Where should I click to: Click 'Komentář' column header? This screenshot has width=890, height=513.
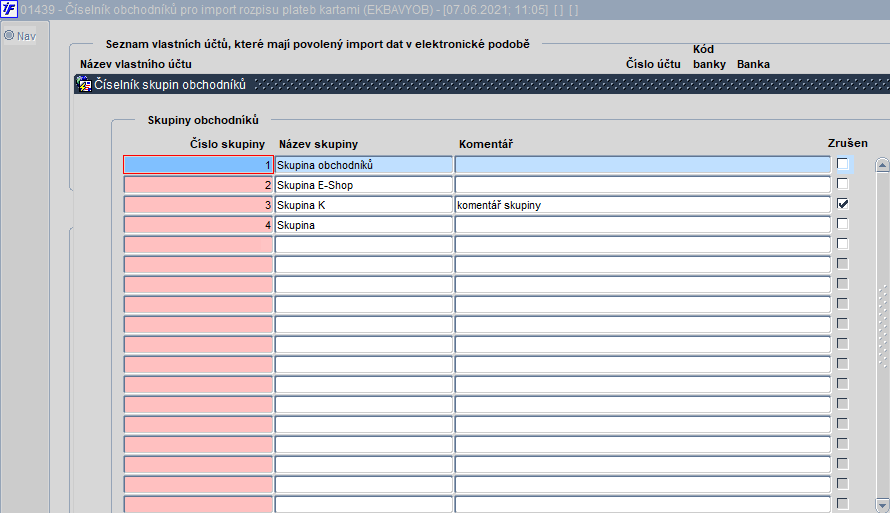pyautogui.click(x=486, y=144)
